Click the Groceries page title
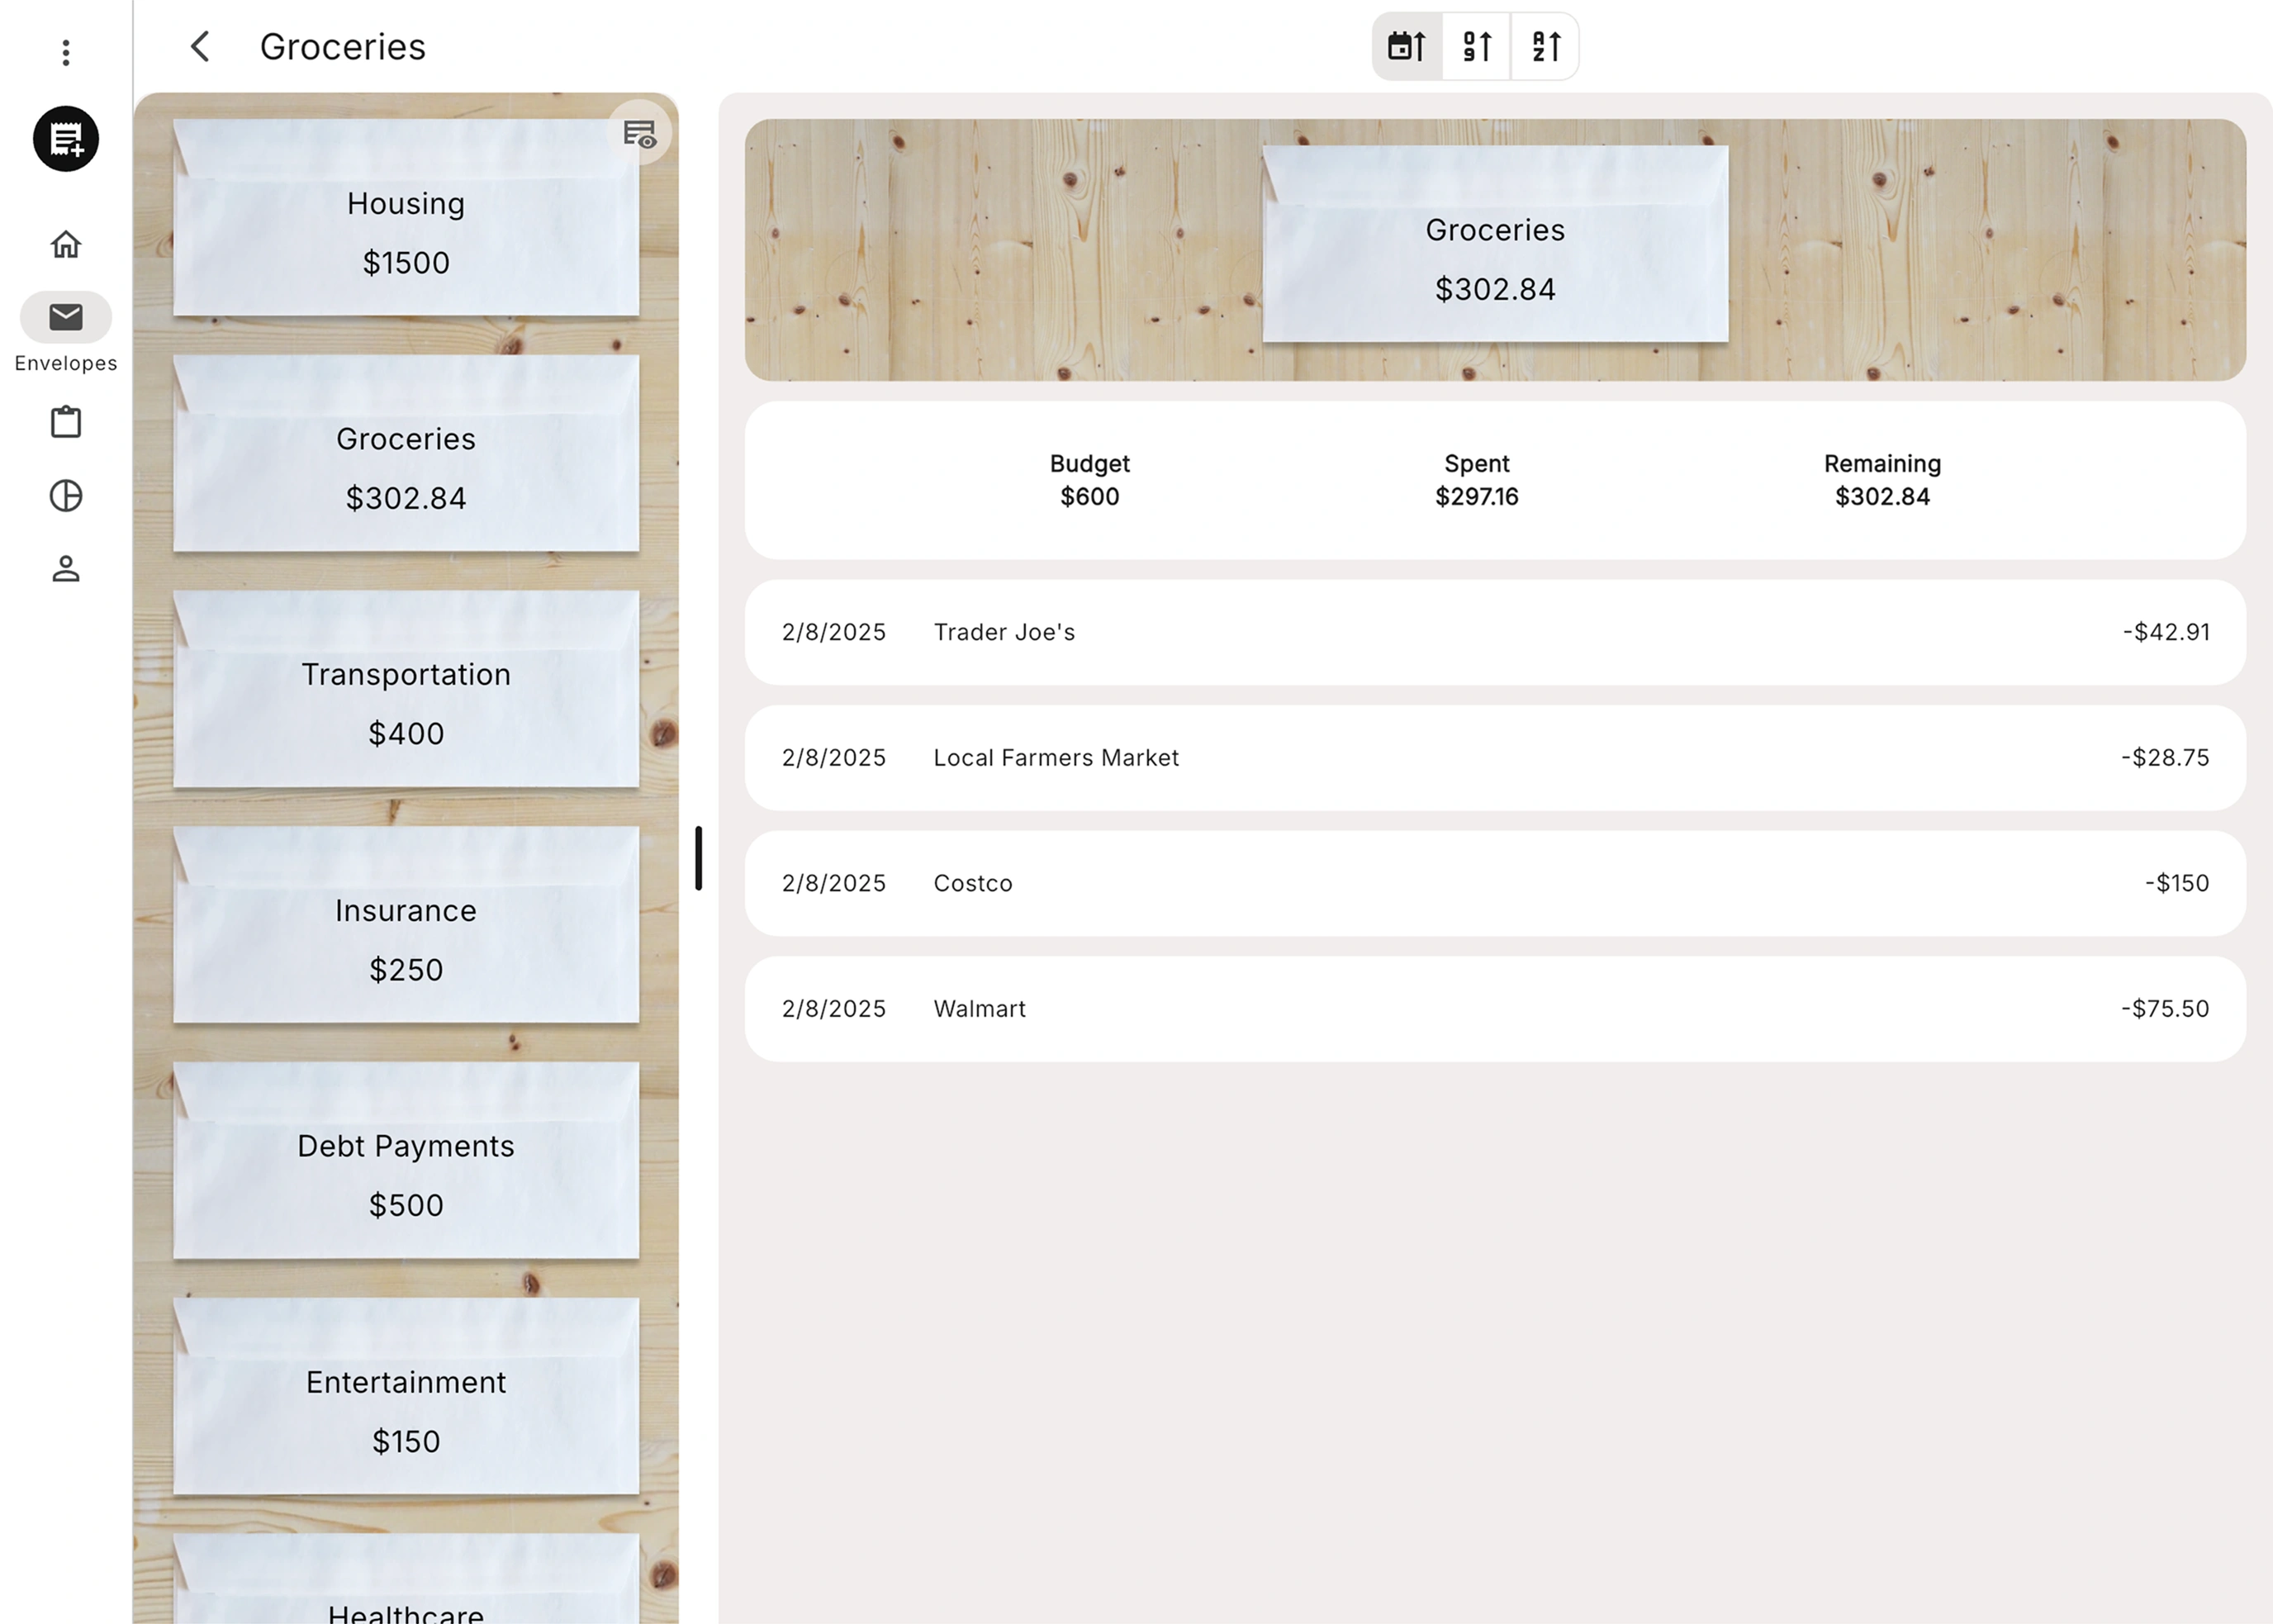The image size is (2273, 1624). pos(343,47)
